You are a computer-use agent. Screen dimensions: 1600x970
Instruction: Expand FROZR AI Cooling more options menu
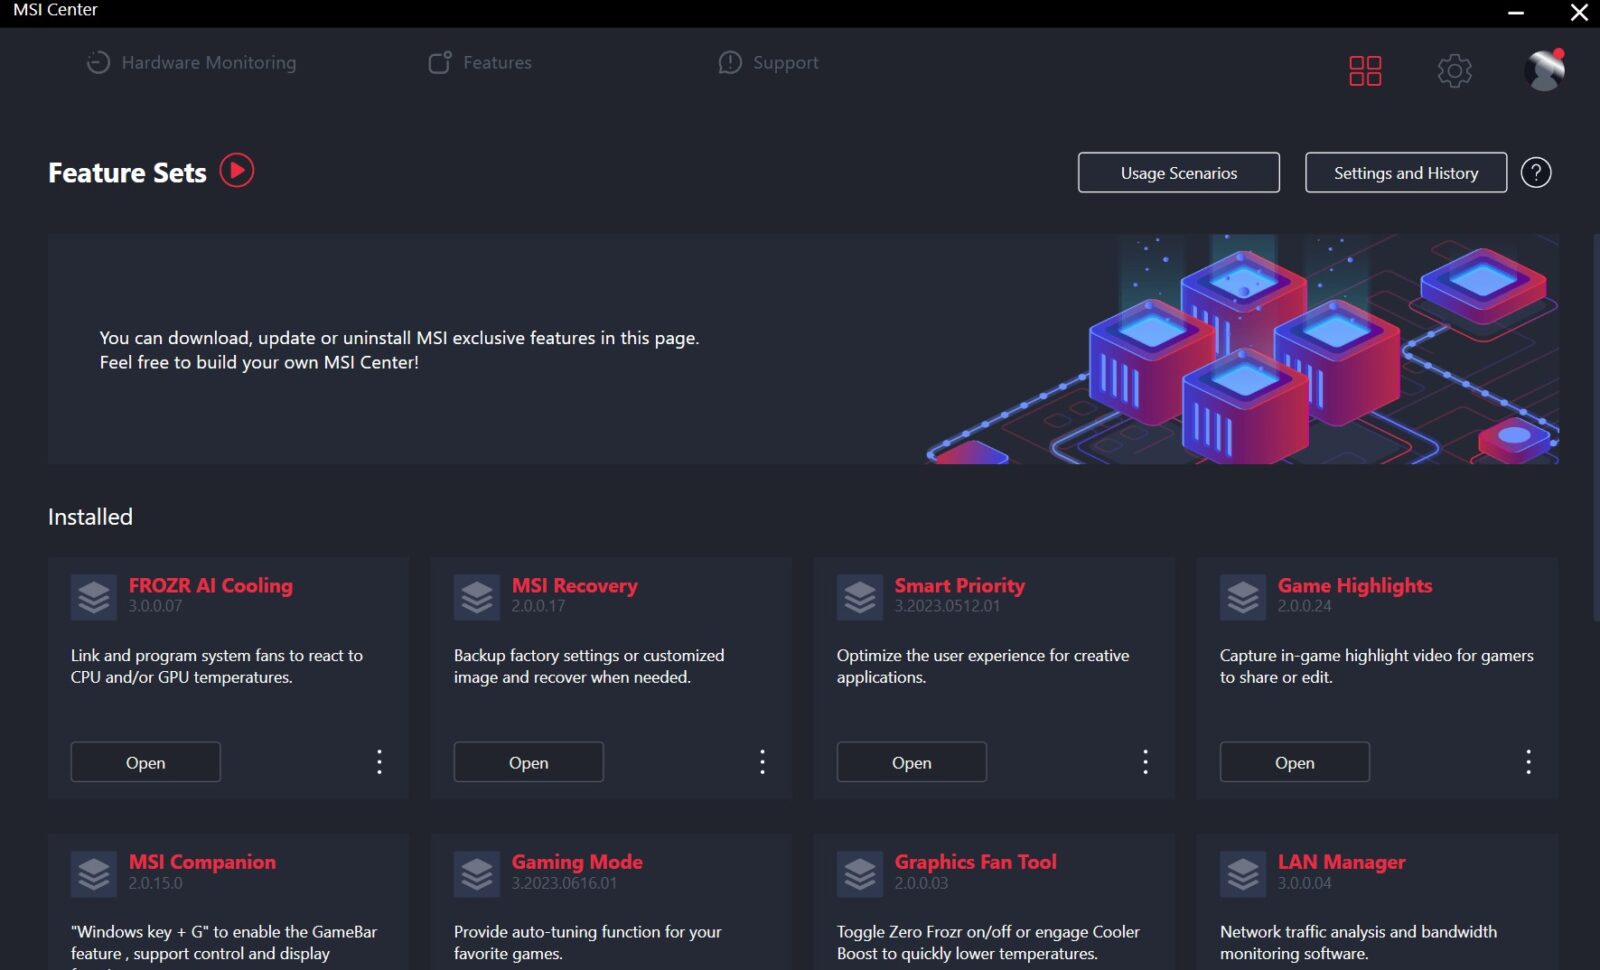tap(379, 762)
